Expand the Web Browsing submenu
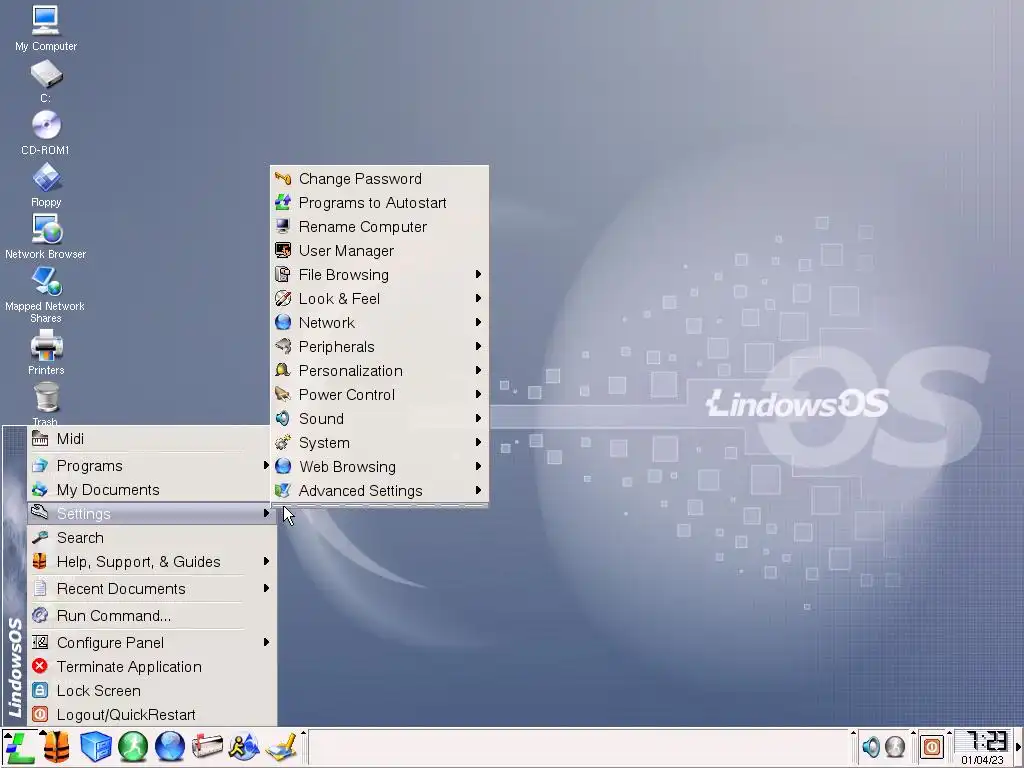The width and height of the screenshot is (1024, 768). [379, 467]
